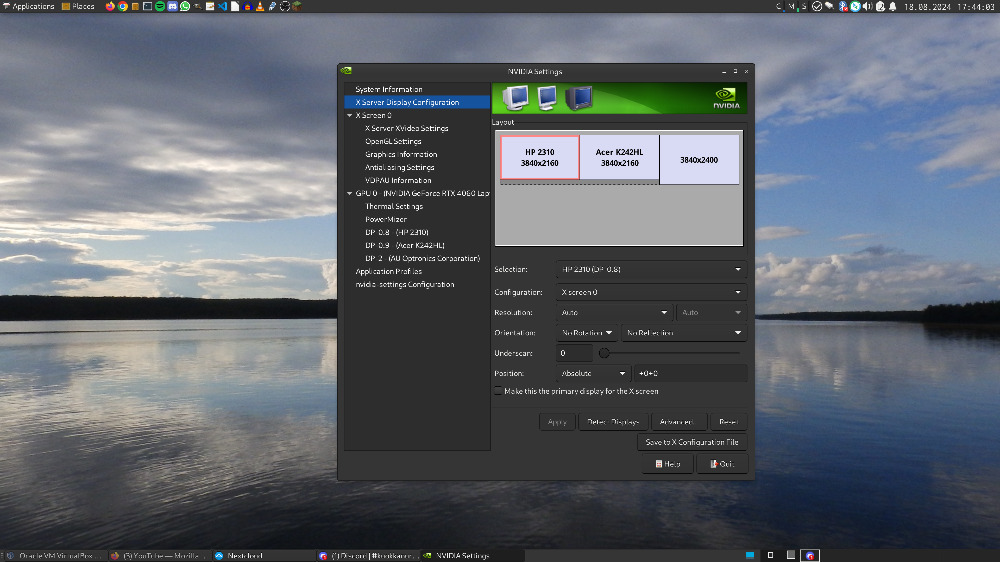Click the Reset button
The image size is (1000, 562).
(x=728, y=422)
